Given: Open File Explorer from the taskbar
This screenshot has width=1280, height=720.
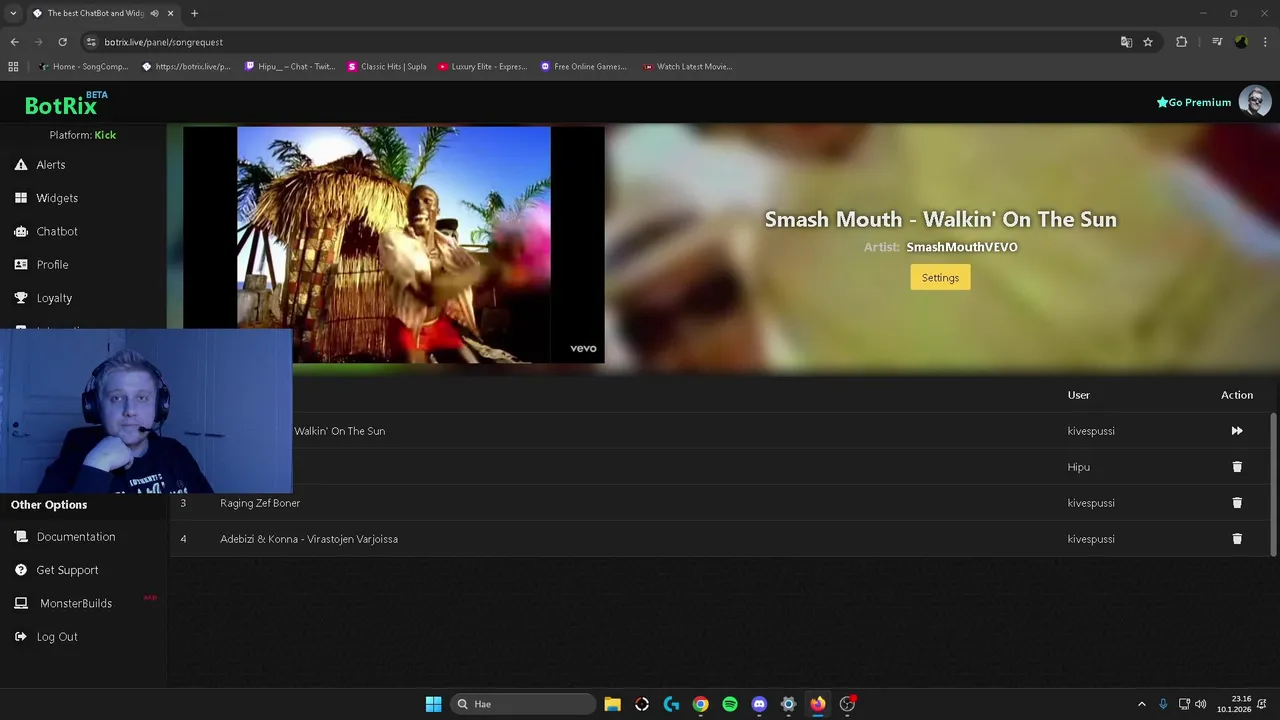Looking at the screenshot, I should pos(612,704).
